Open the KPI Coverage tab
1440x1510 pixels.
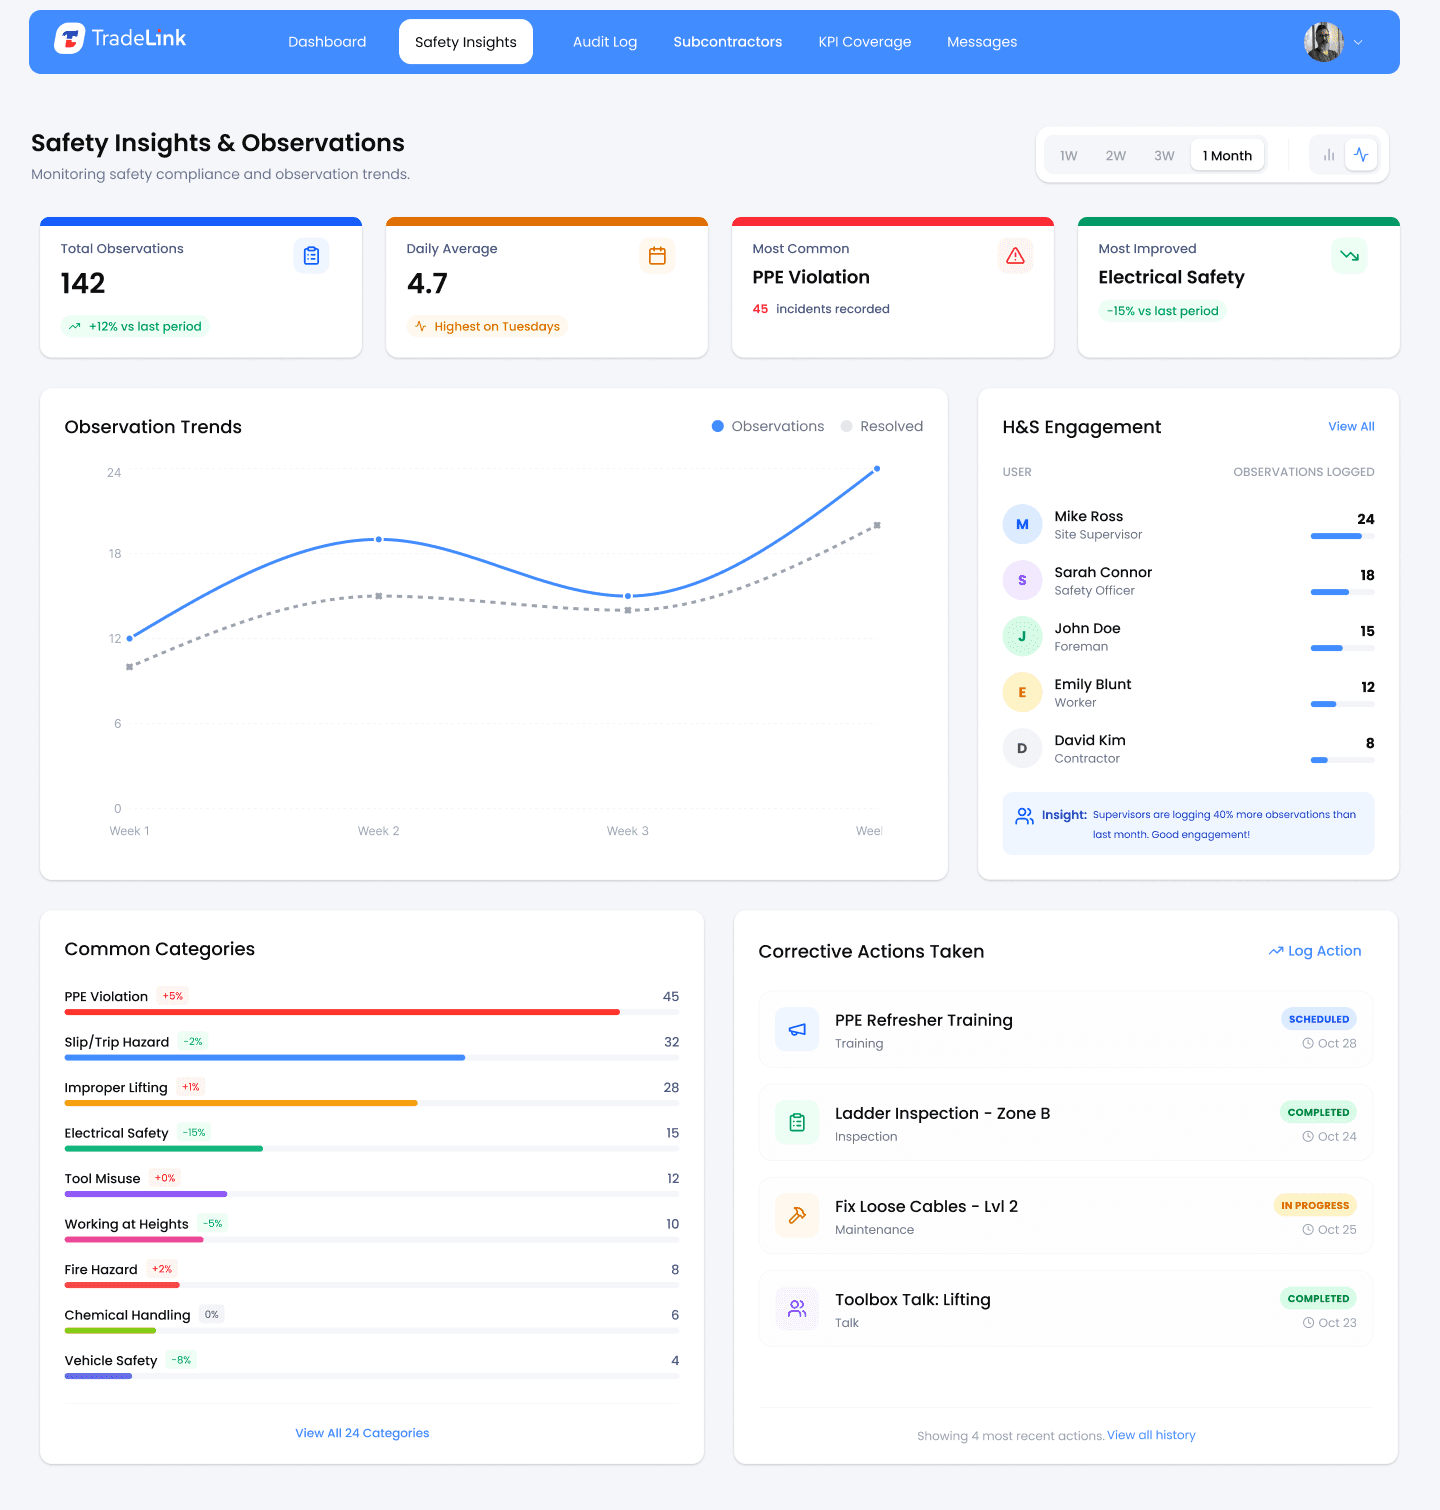[x=865, y=42]
